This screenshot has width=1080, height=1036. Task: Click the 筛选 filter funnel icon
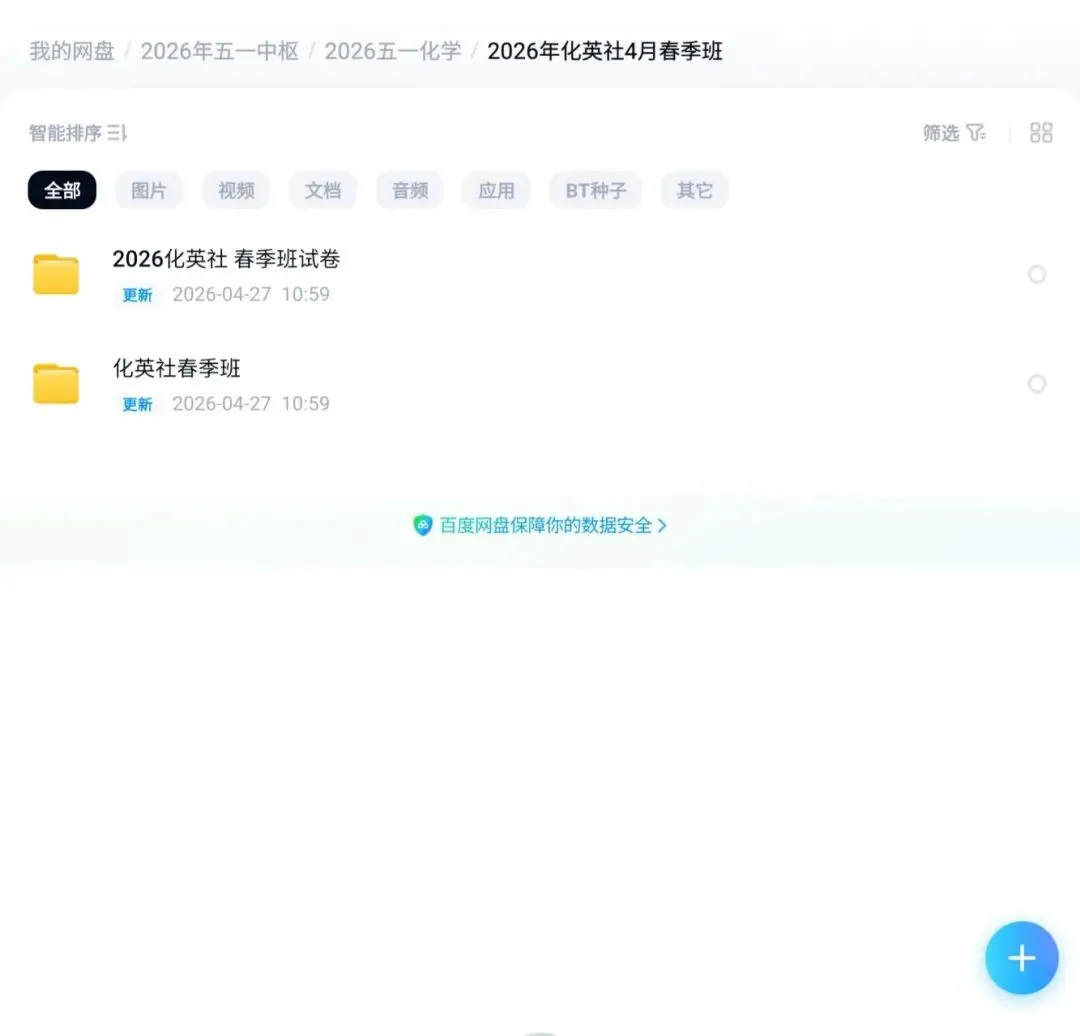[x=977, y=132]
